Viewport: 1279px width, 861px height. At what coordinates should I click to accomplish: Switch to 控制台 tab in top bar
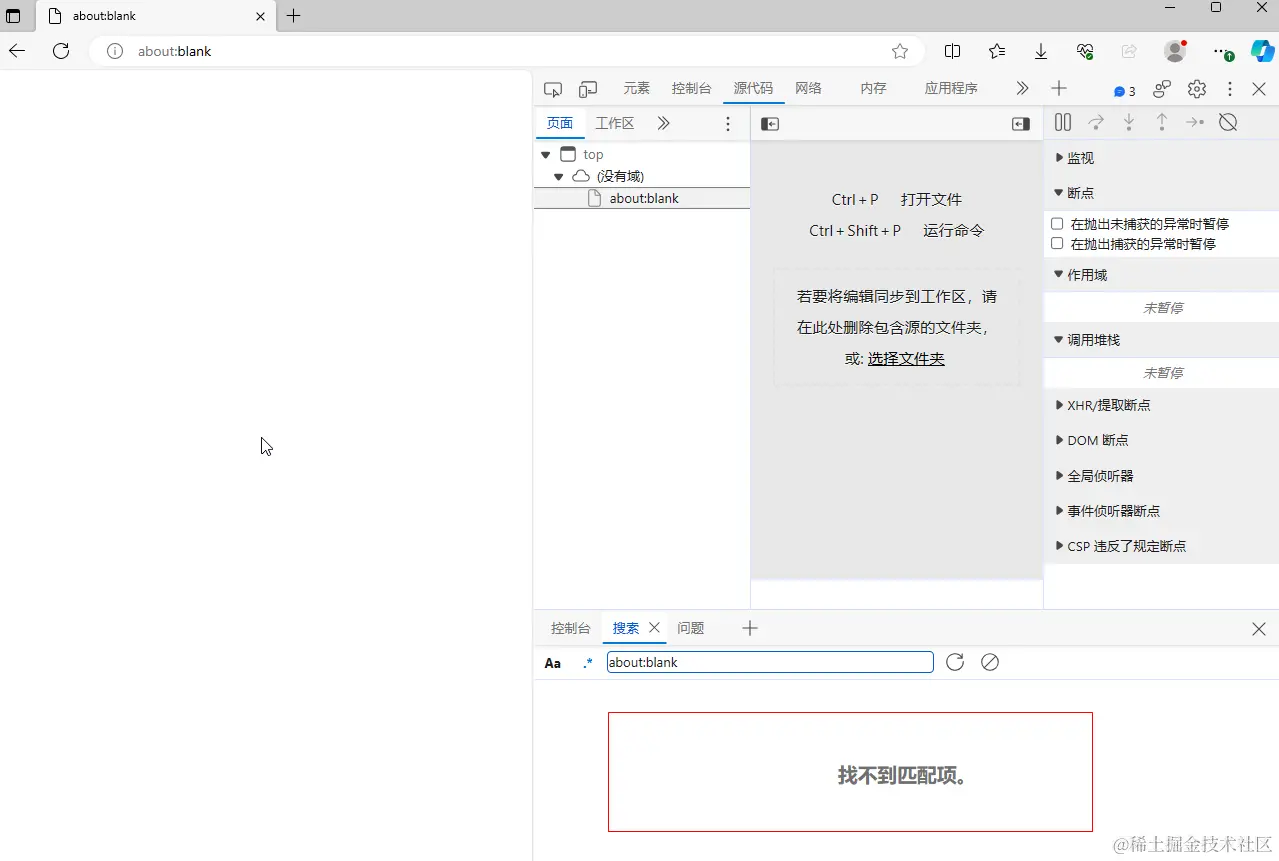pos(692,88)
